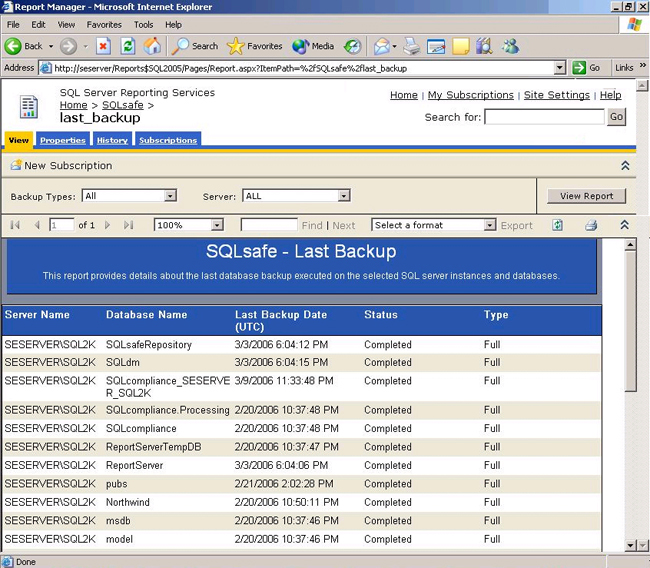Click the Forward arrow icon
This screenshot has width=650, height=568.
point(68,46)
